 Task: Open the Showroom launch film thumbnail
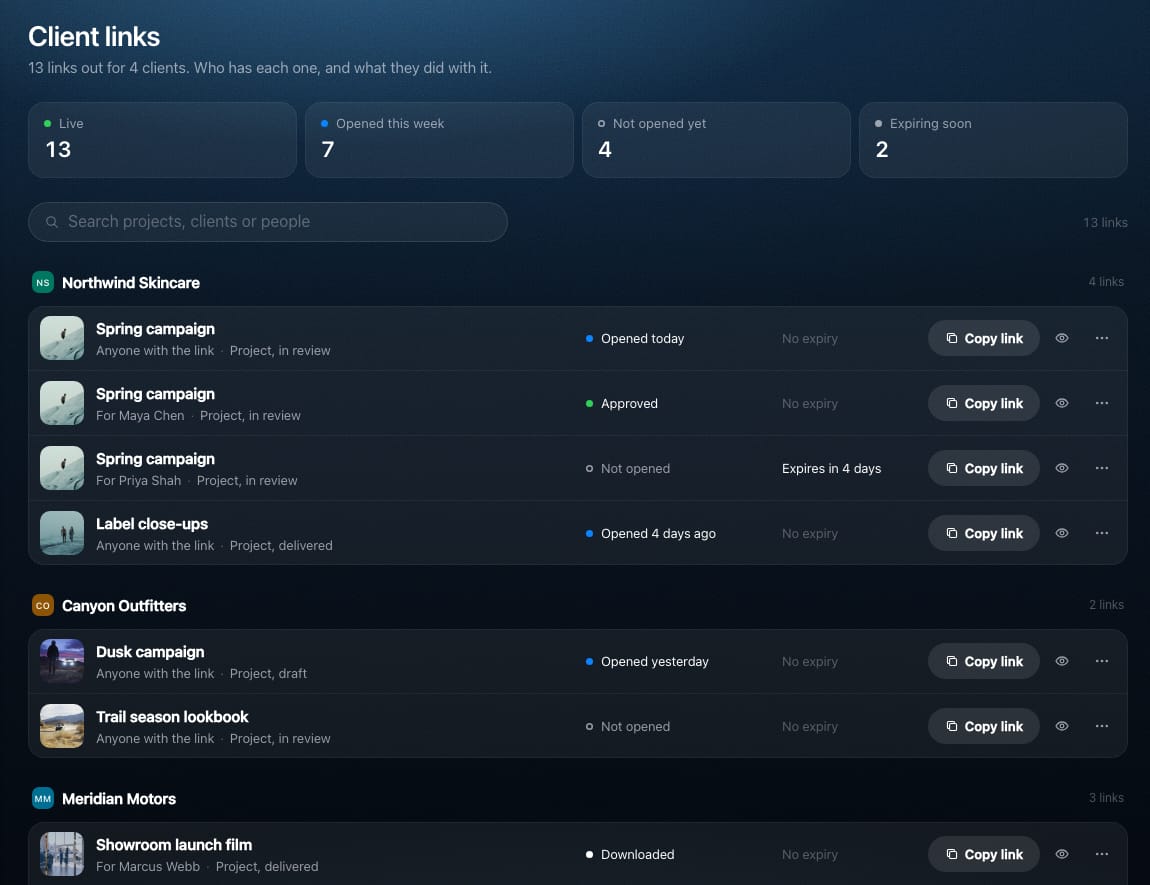pos(62,853)
